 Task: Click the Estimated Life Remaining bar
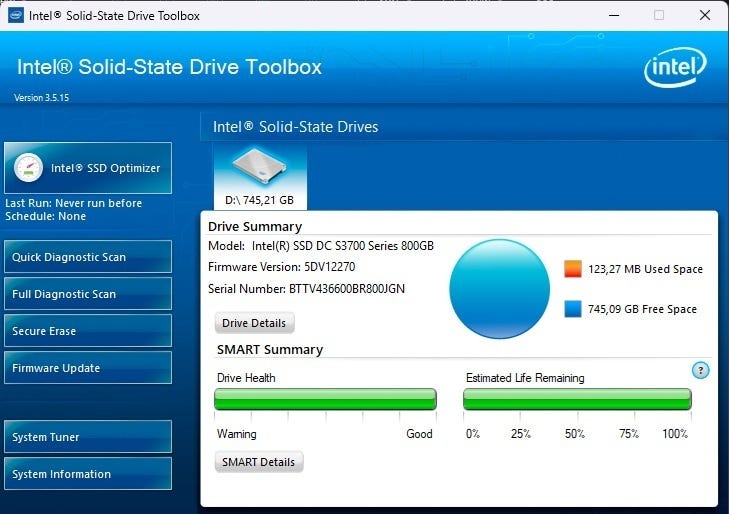pos(577,399)
